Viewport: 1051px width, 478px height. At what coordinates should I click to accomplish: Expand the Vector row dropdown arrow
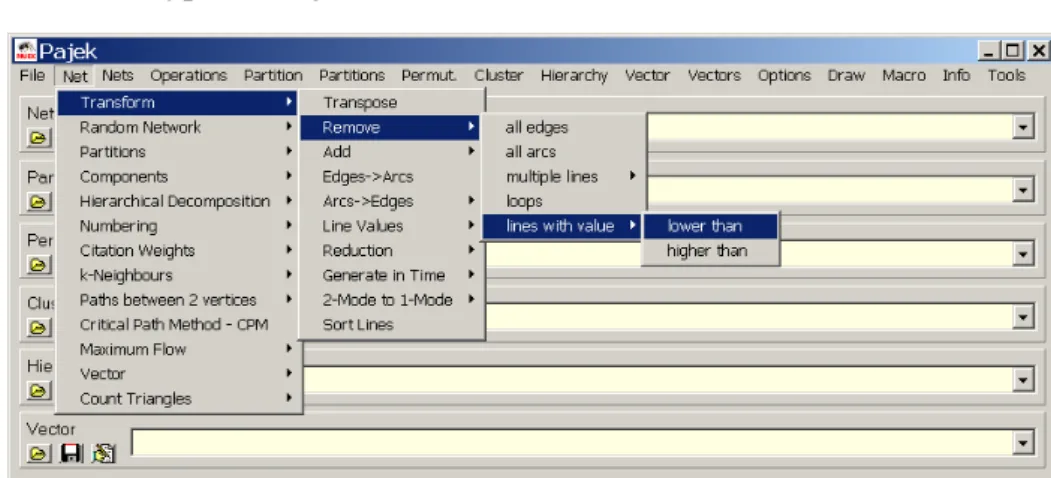(x=1023, y=442)
